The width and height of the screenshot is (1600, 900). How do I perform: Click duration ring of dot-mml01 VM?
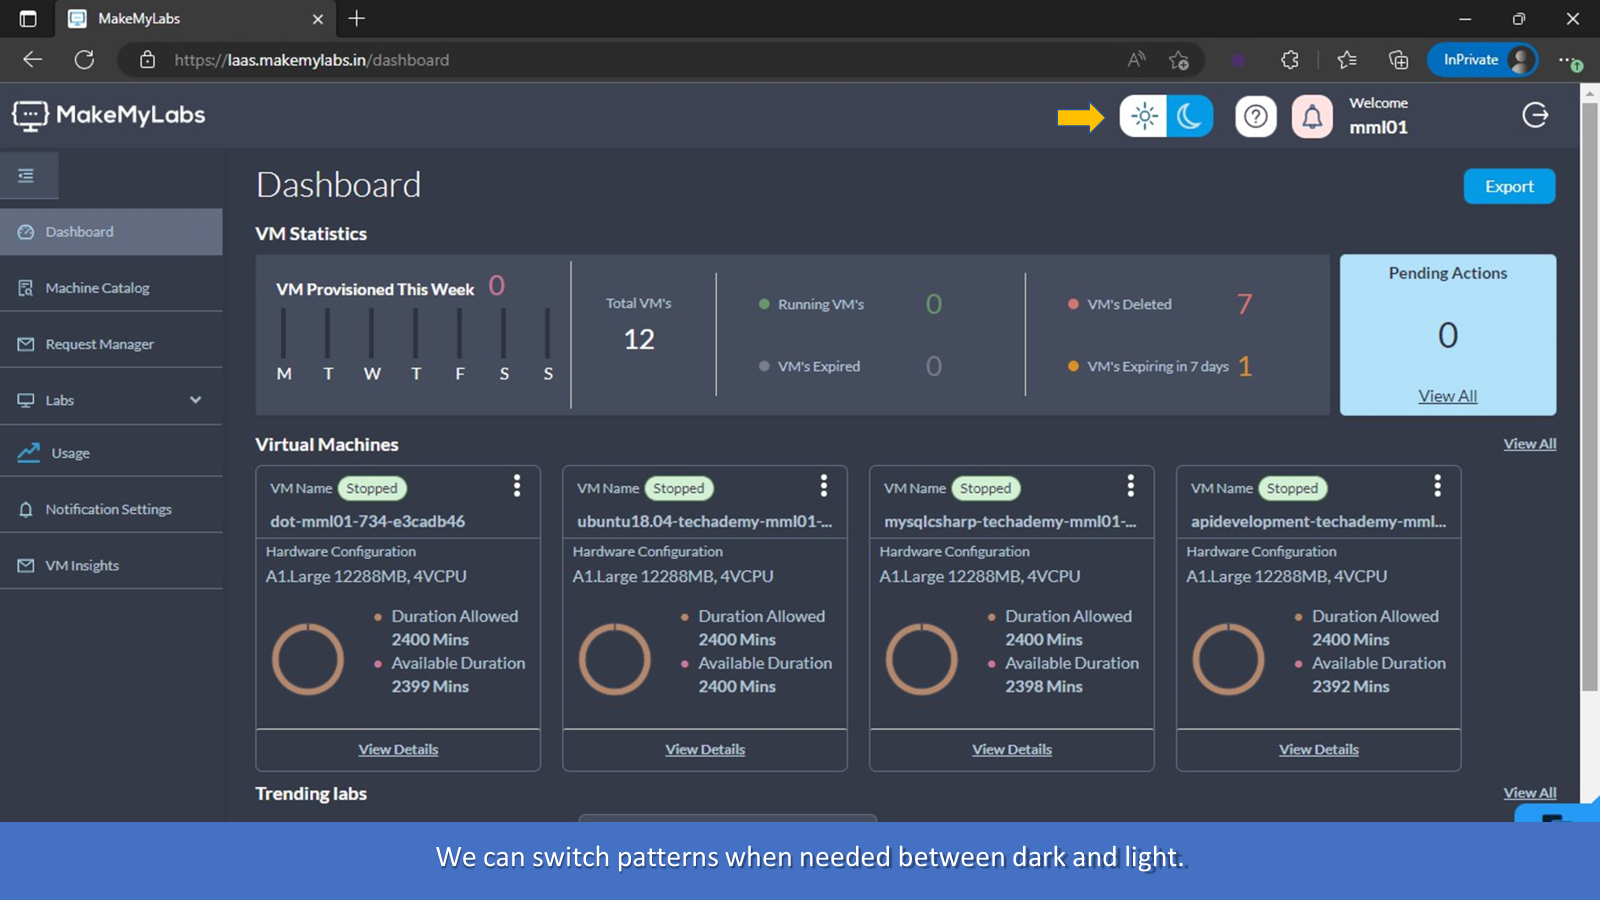(x=308, y=659)
